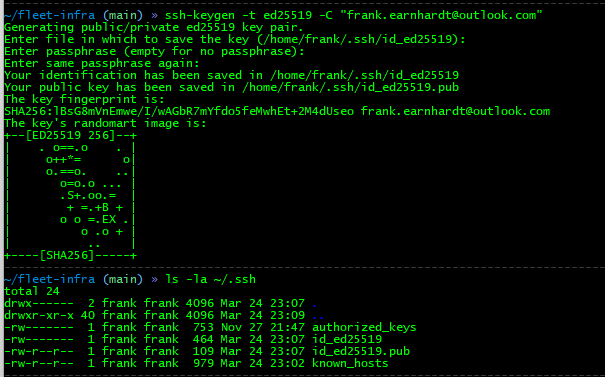Screen dimensions: 605x377
Task: Click the email in the ssh-keygen command
Action: pos(441,15)
